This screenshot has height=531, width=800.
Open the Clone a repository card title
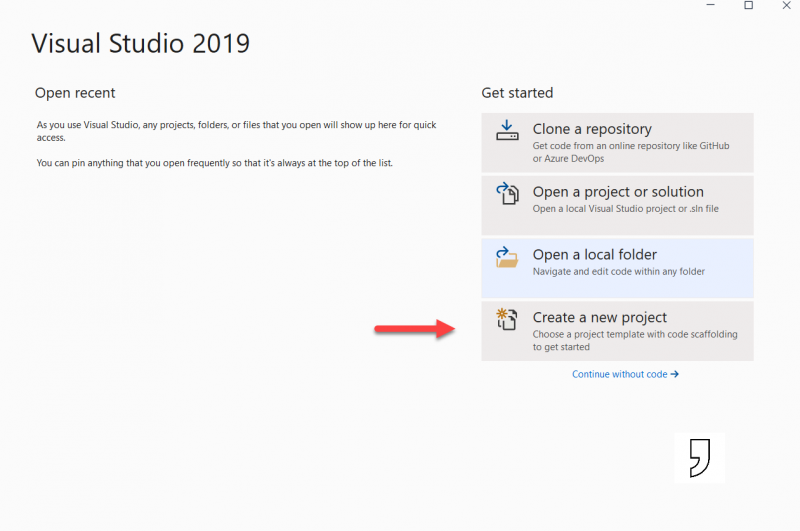[x=592, y=129]
